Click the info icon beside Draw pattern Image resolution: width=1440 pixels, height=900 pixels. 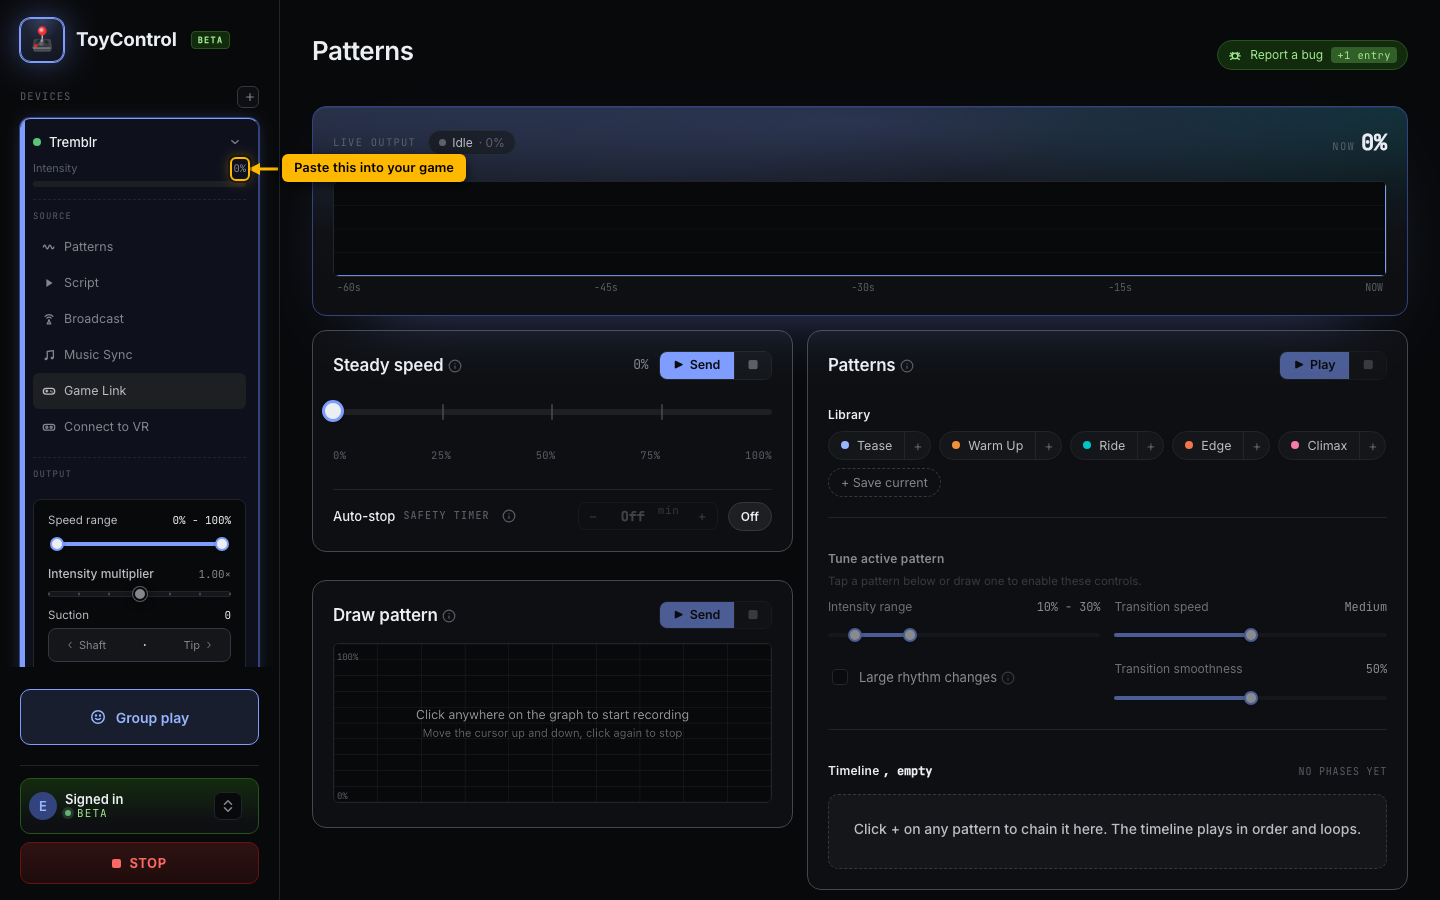(449, 616)
